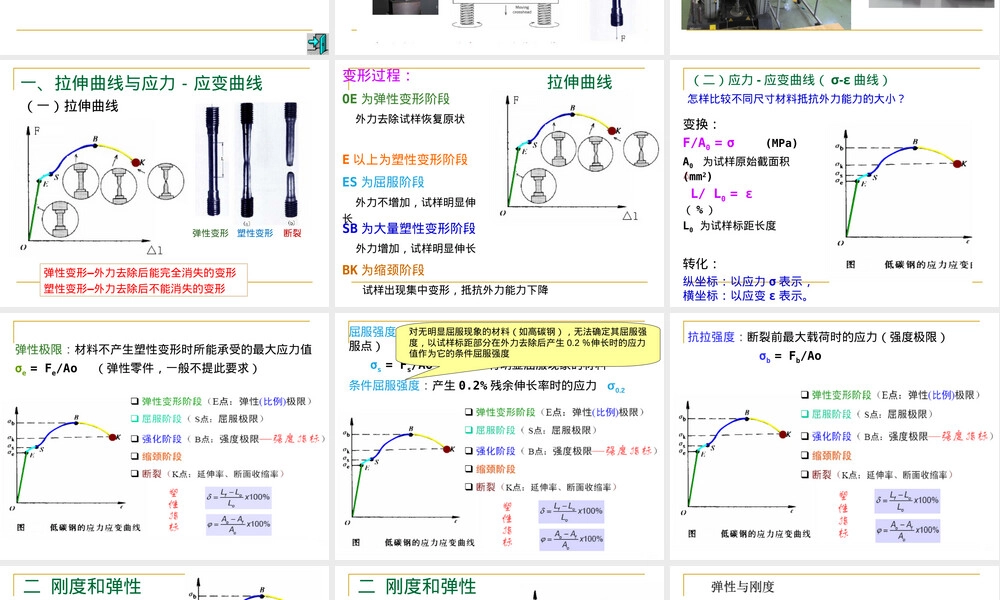The height and width of the screenshot is (600, 1000).
Task: Select the bottom-row slide titled 弹性与刚度
Action: 835,583
